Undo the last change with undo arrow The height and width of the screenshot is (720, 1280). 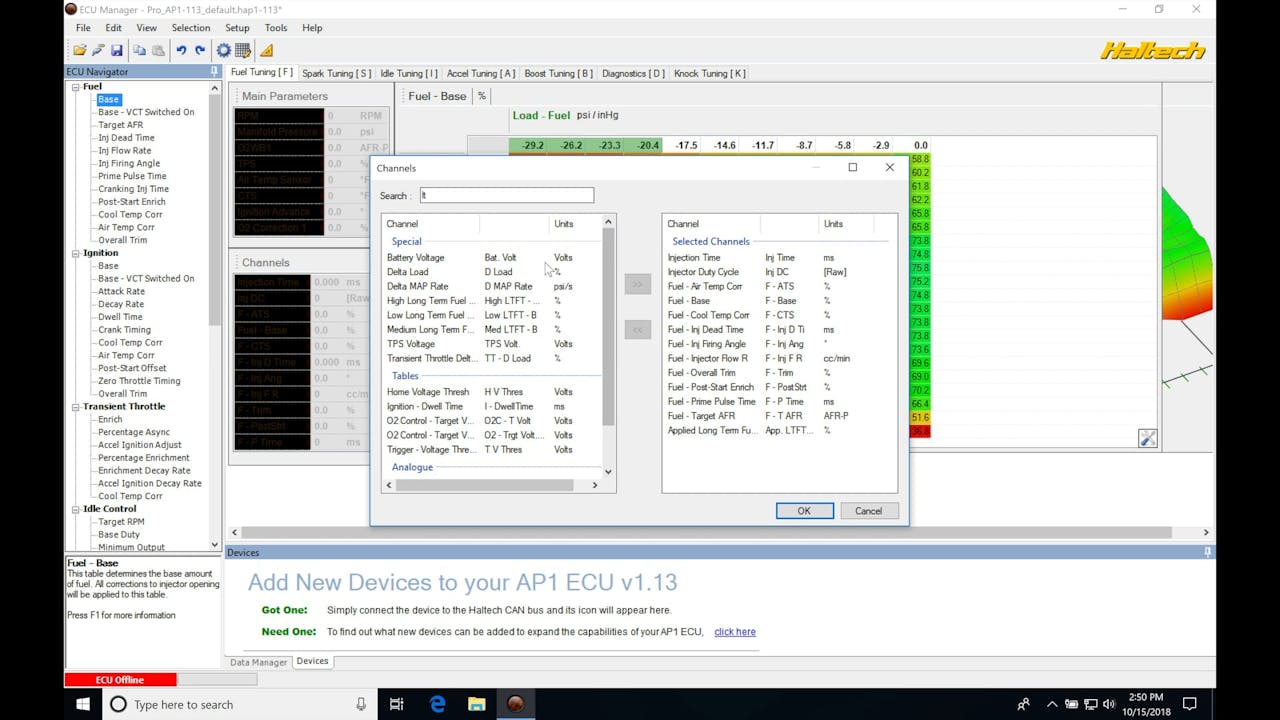pyautogui.click(x=181, y=50)
